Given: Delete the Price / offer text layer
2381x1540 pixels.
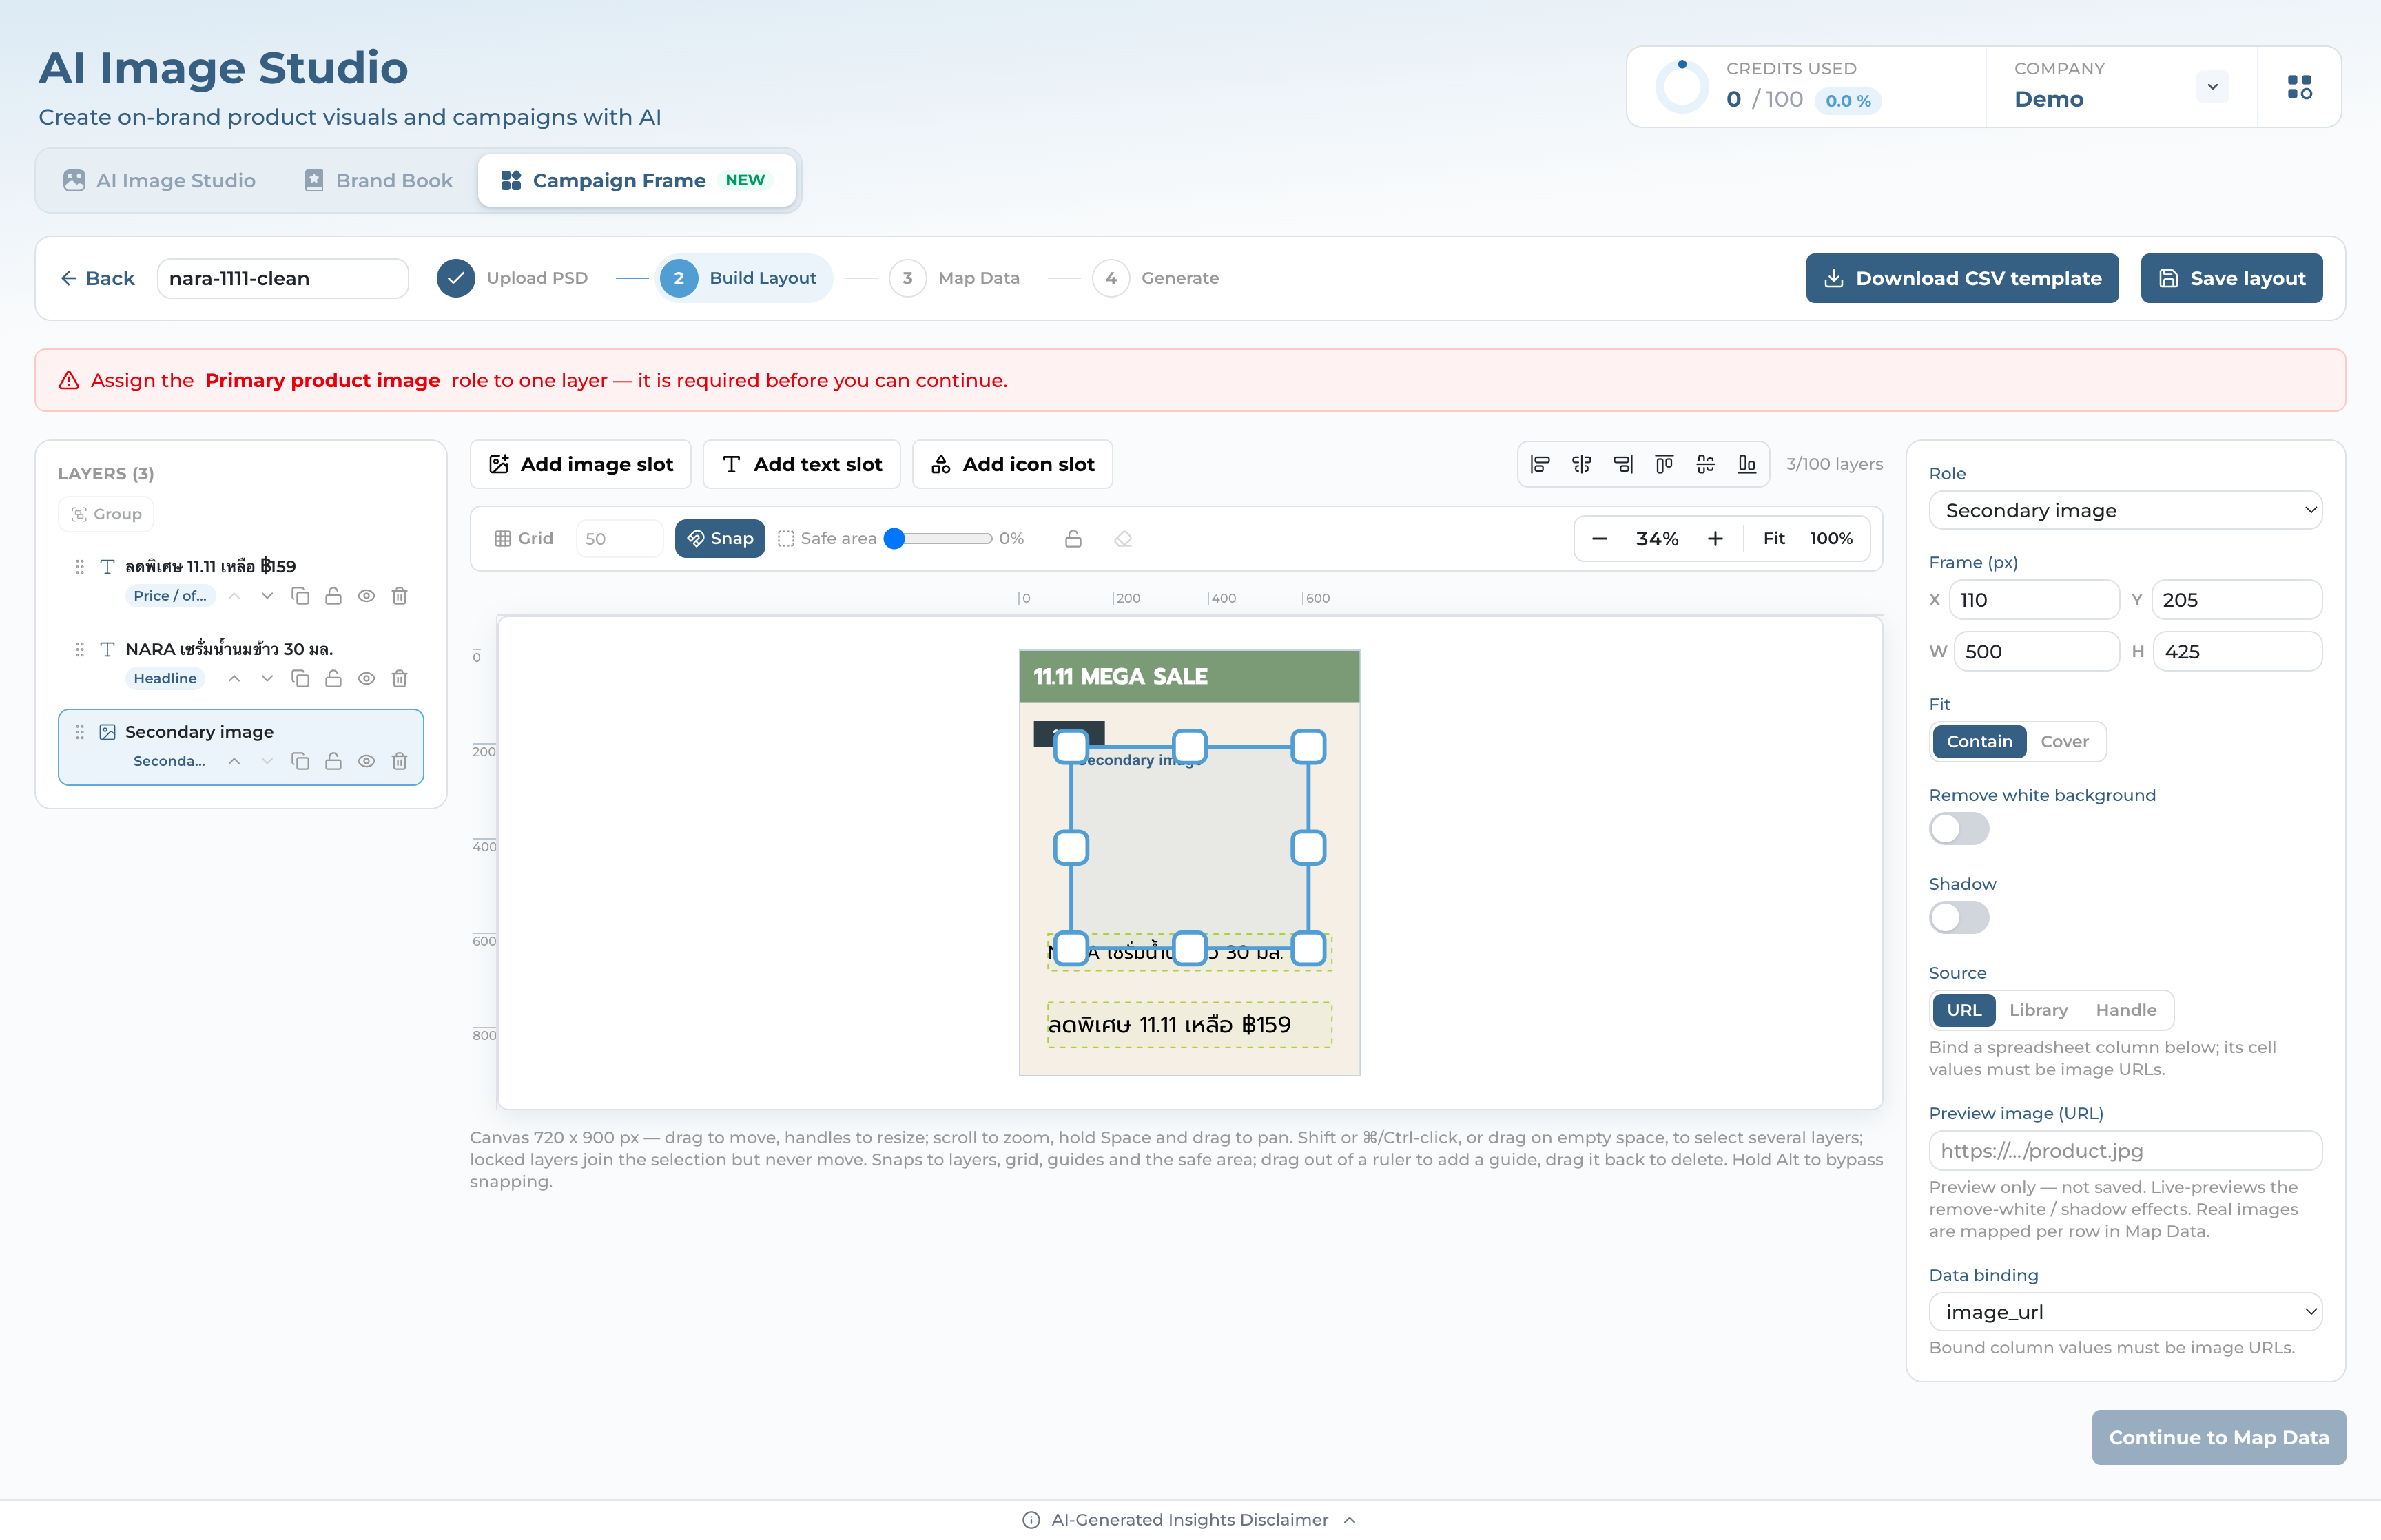Looking at the screenshot, I should click(x=399, y=596).
